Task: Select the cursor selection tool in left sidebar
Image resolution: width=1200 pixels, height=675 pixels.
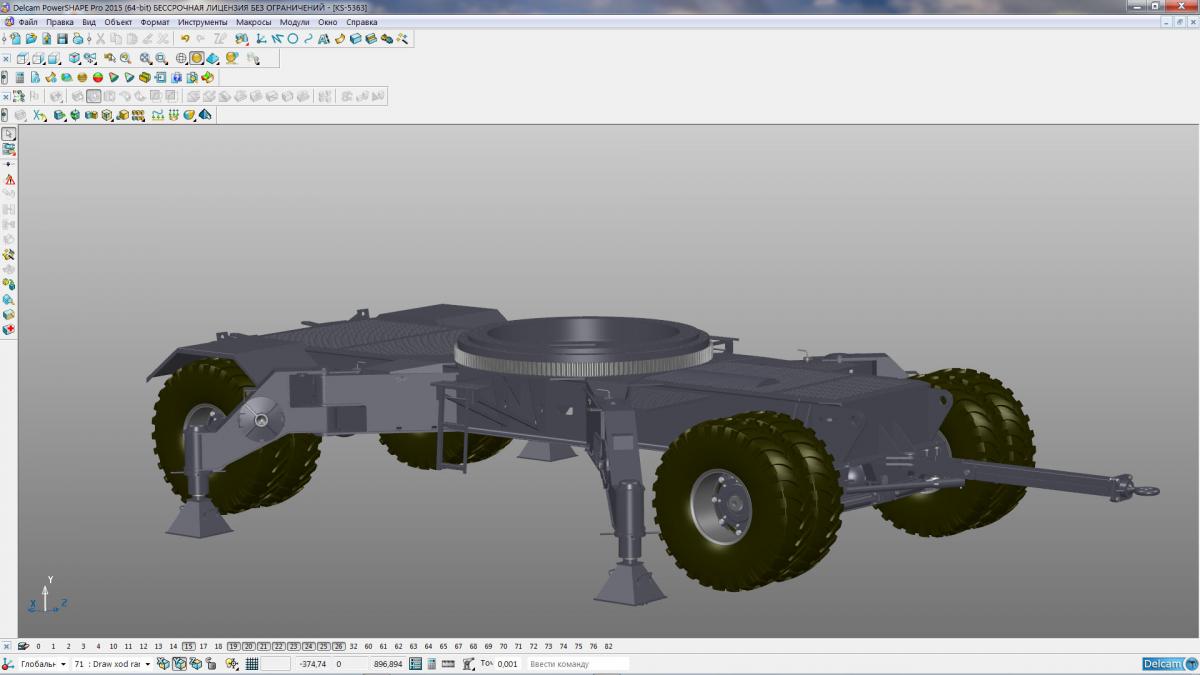Action: 8,134
